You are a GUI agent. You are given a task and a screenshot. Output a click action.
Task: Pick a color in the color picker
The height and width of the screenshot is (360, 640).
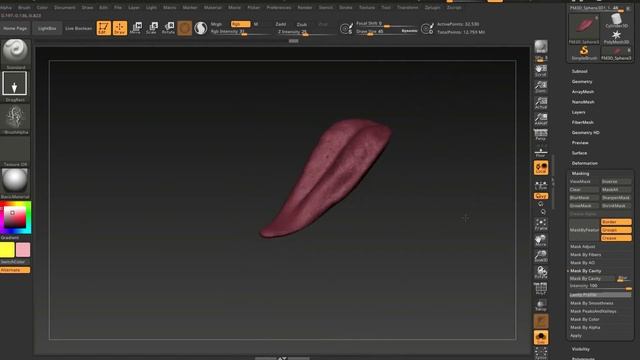point(15,217)
